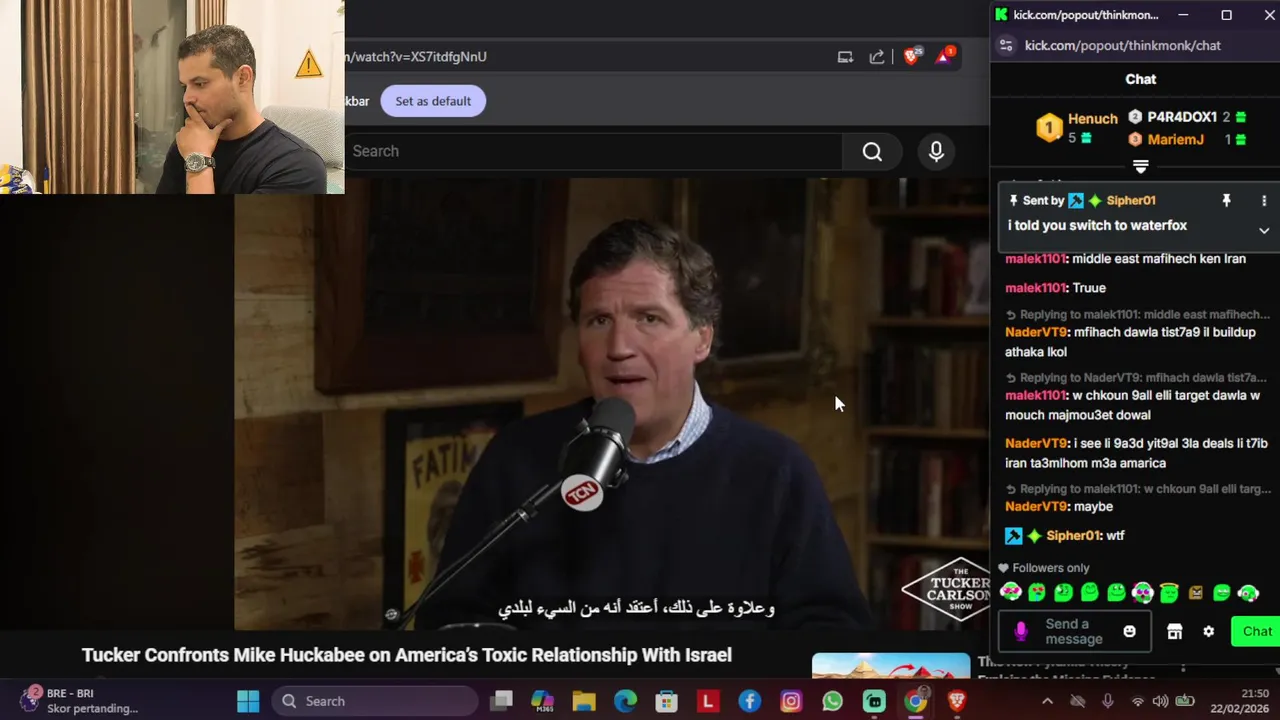Click the share icon in address bar
The image size is (1280, 720).
(x=877, y=57)
